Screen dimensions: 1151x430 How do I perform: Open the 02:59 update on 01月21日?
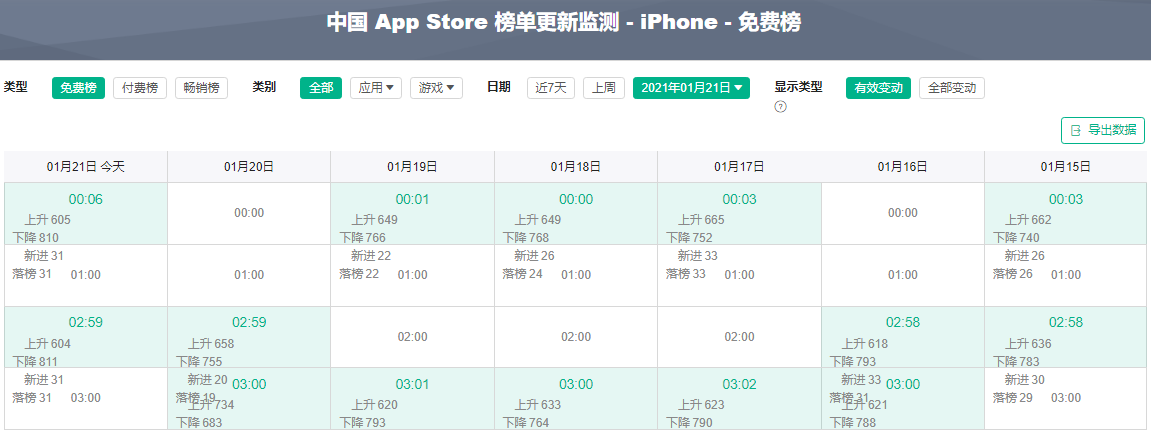point(86,322)
